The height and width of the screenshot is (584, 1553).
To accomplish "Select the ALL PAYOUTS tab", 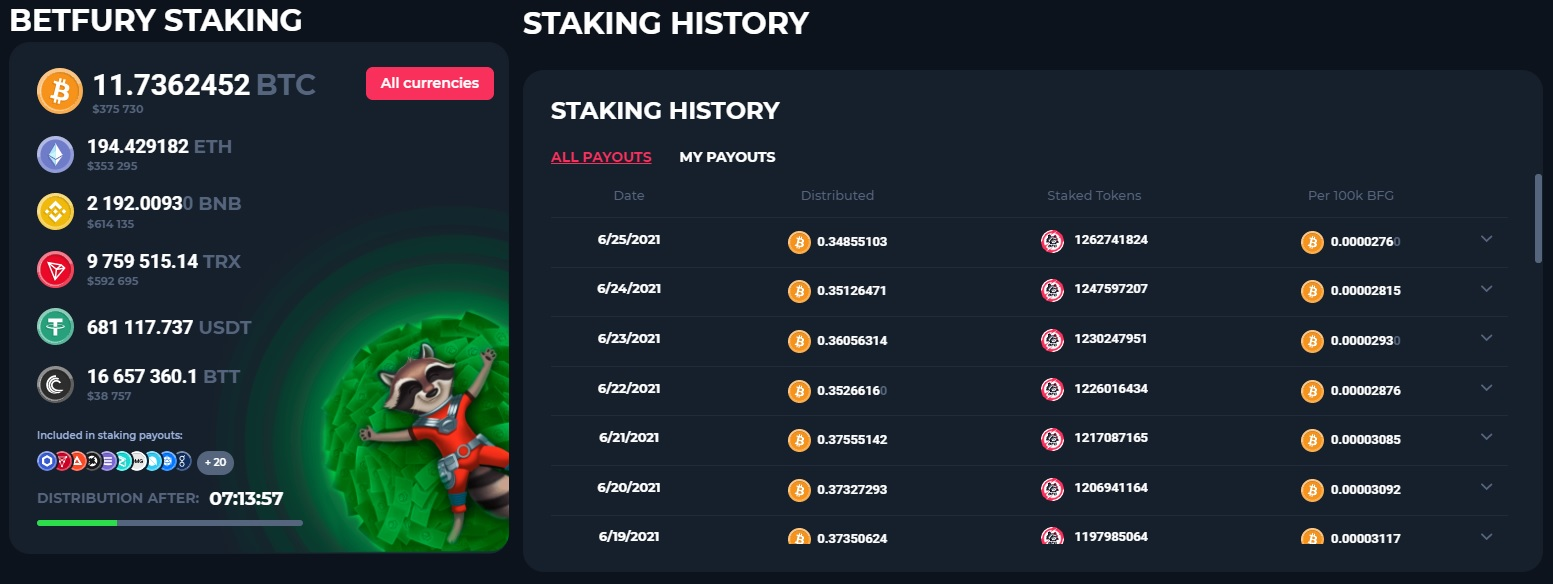I will (x=601, y=157).
